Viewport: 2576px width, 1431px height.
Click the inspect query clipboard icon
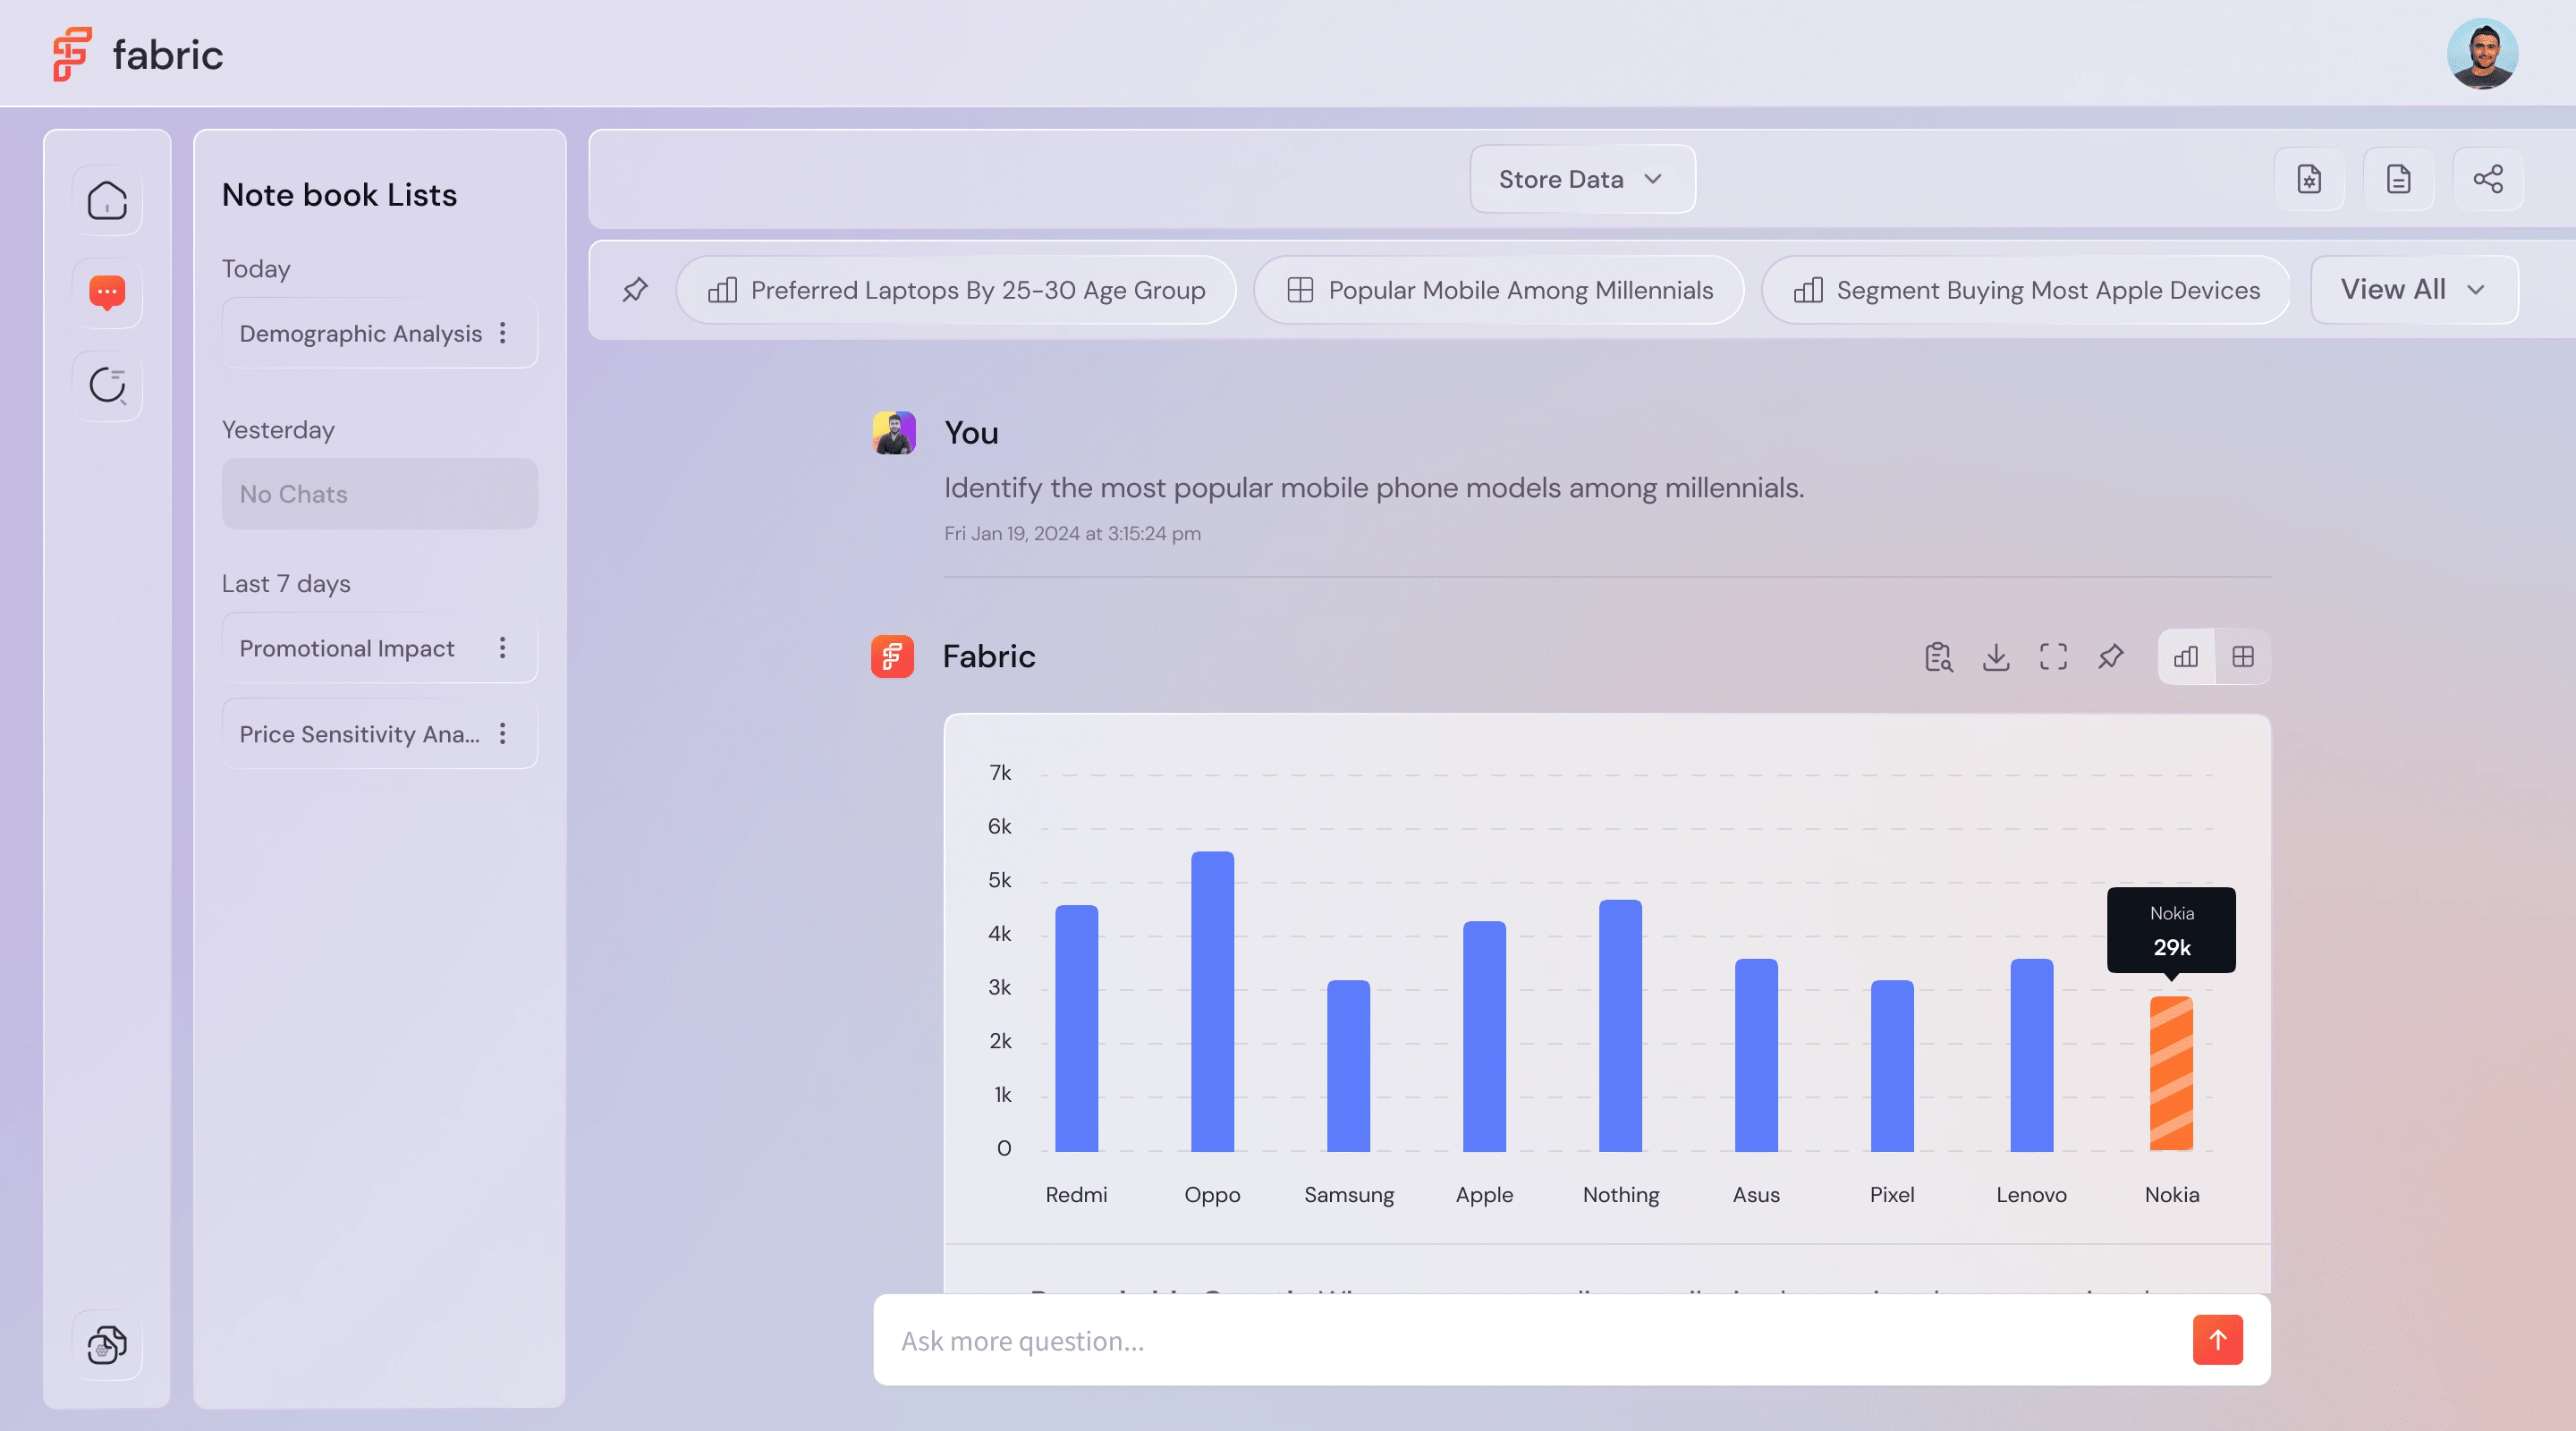point(1938,657)
